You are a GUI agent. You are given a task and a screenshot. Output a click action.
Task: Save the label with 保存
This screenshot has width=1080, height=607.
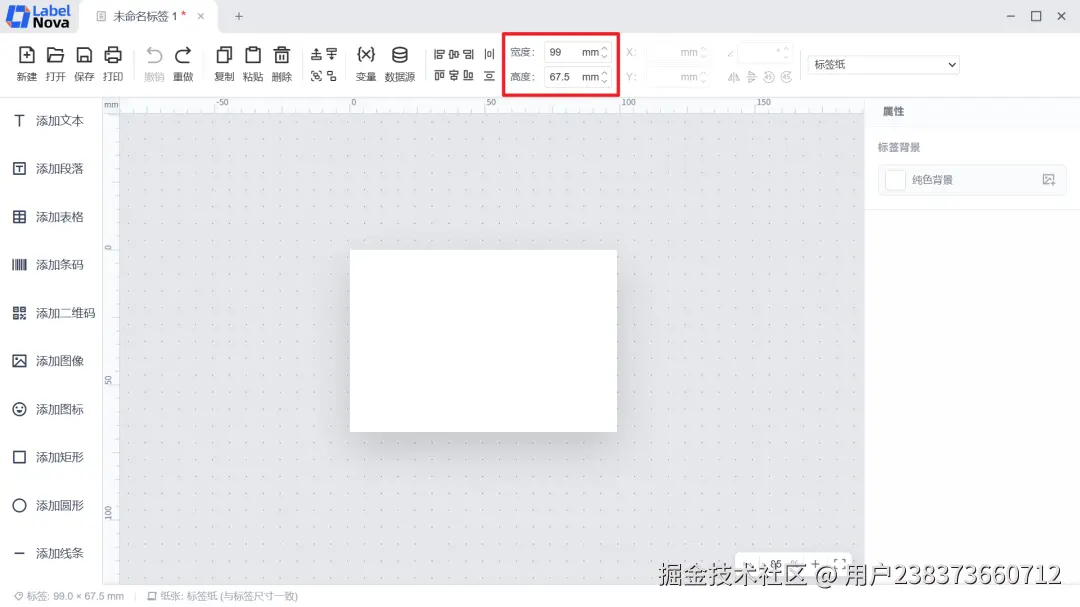pos(84,63)
